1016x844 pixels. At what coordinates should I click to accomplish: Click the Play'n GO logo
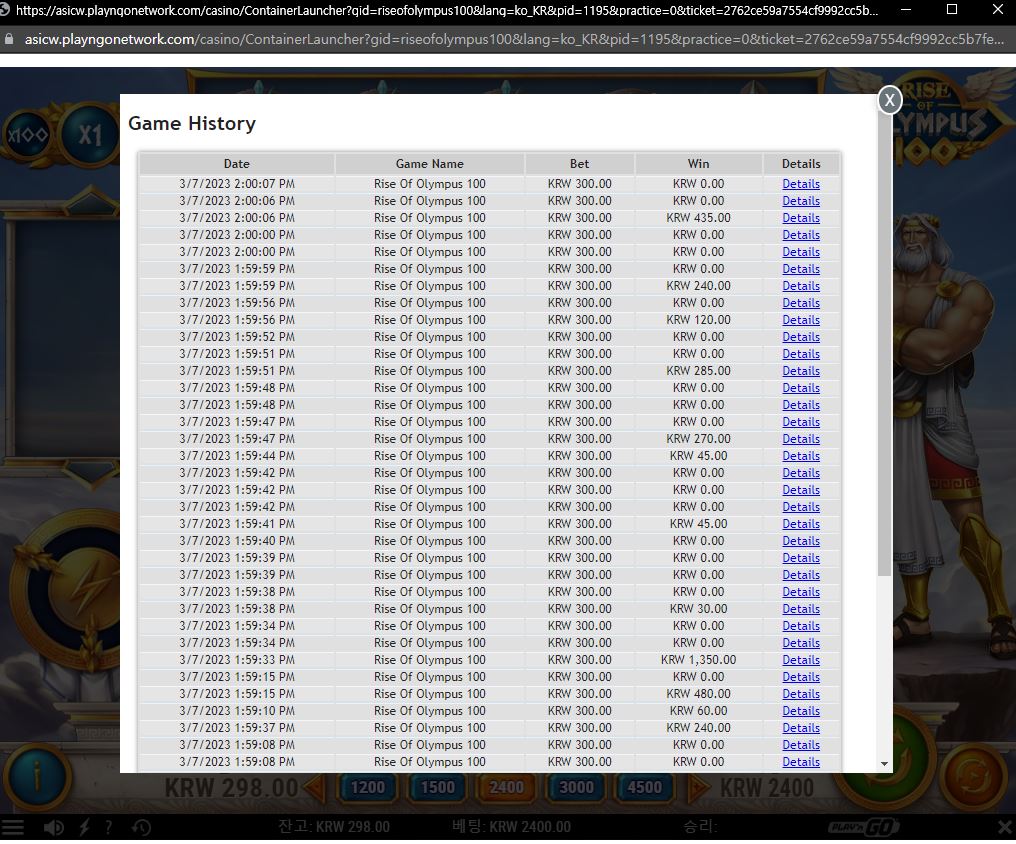pos(864,827)
